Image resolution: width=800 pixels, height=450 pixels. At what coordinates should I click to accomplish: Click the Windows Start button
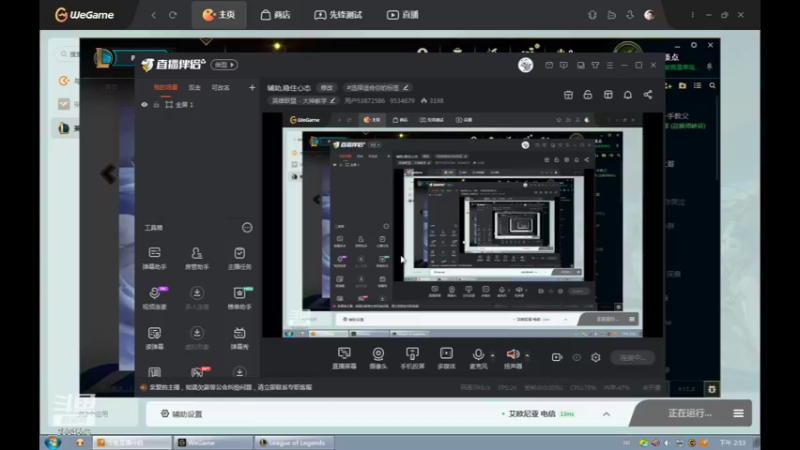(x=53, y=442)
